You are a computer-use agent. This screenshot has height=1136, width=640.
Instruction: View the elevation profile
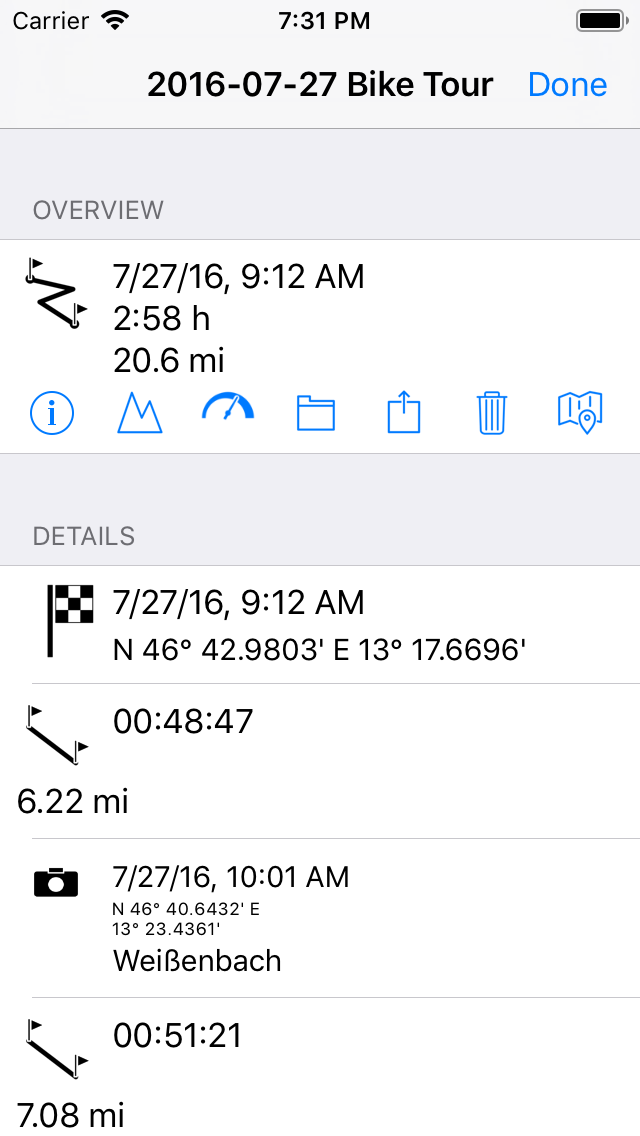140,413
